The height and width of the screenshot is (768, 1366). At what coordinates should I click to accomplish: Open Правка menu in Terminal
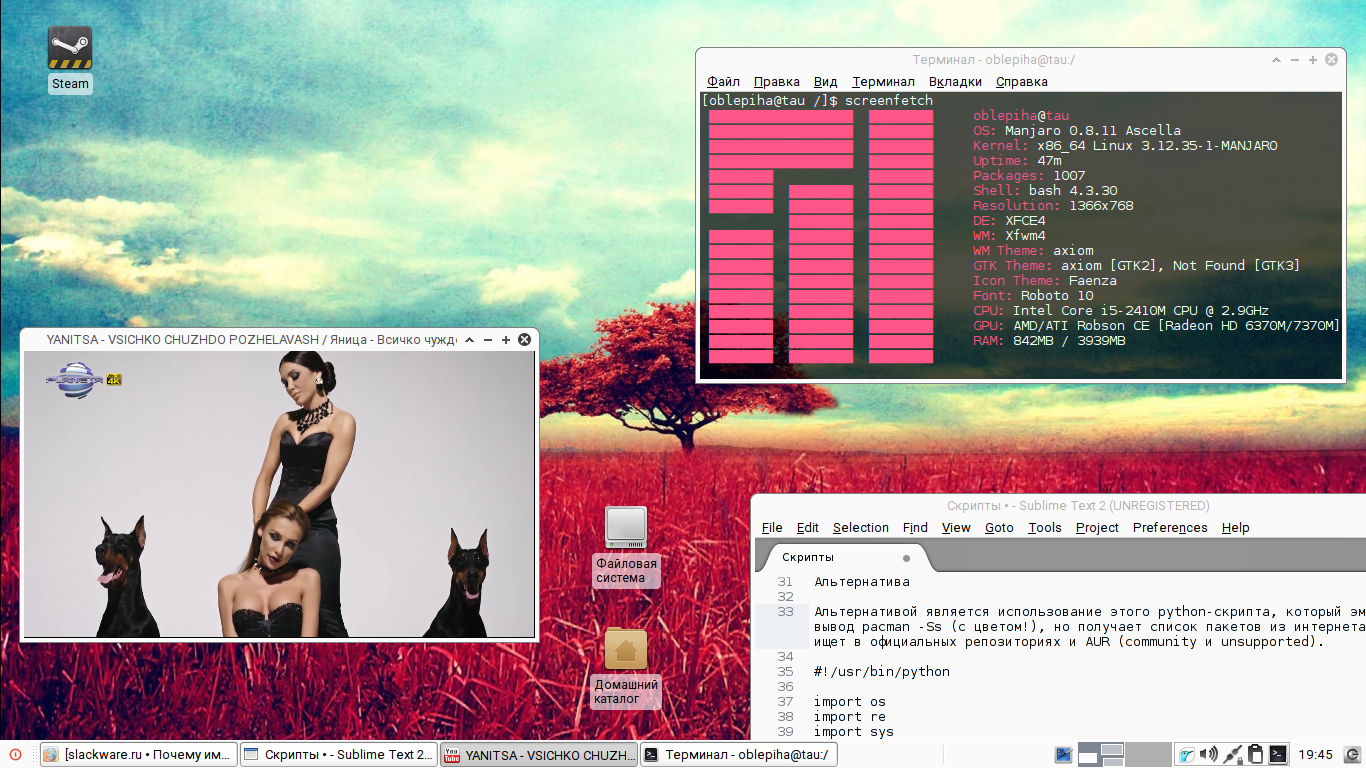[x=776, y=82]
